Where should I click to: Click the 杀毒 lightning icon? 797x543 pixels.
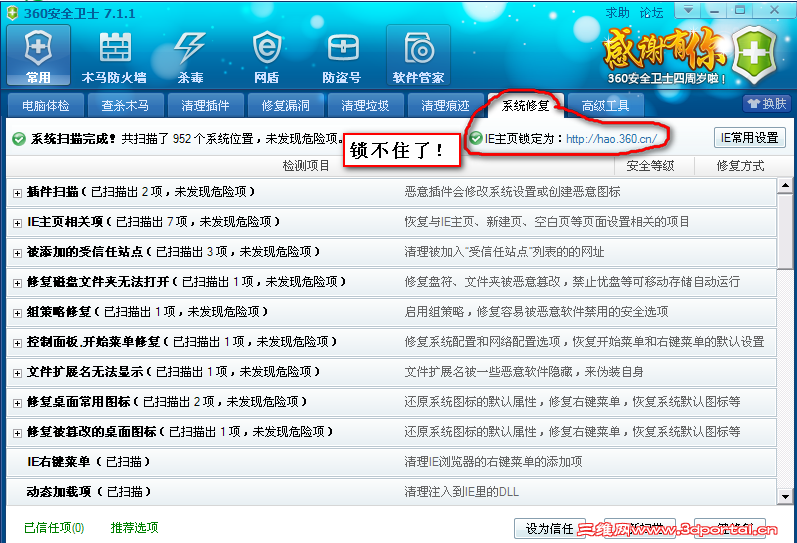[x=190, y=55]
